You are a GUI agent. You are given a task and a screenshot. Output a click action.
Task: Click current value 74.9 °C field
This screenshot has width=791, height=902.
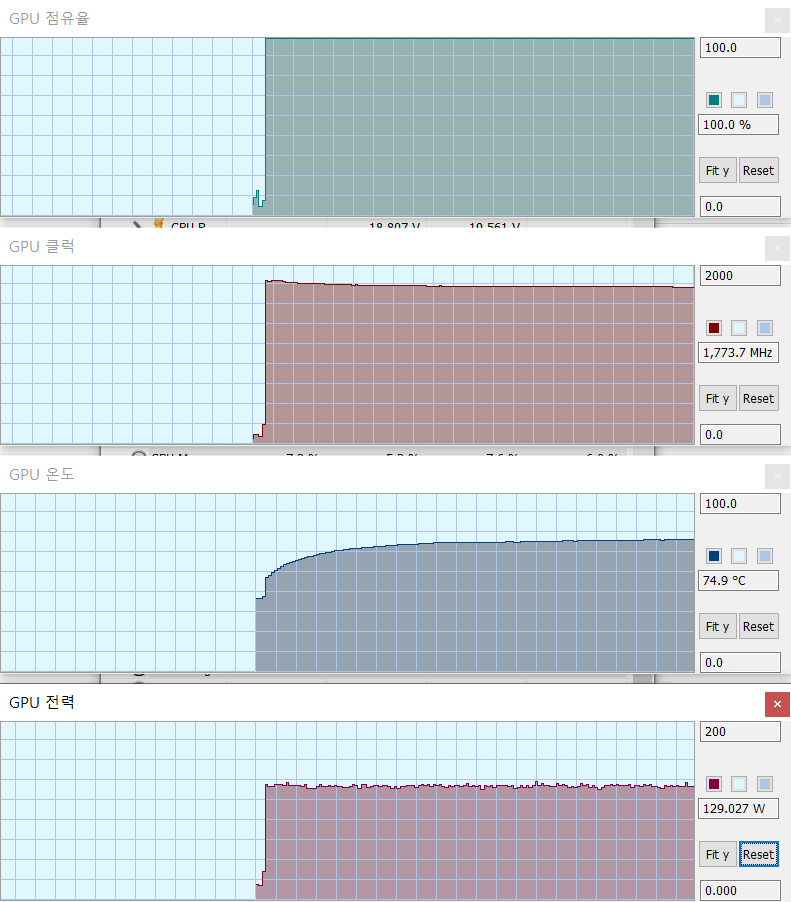pos(739,580)
